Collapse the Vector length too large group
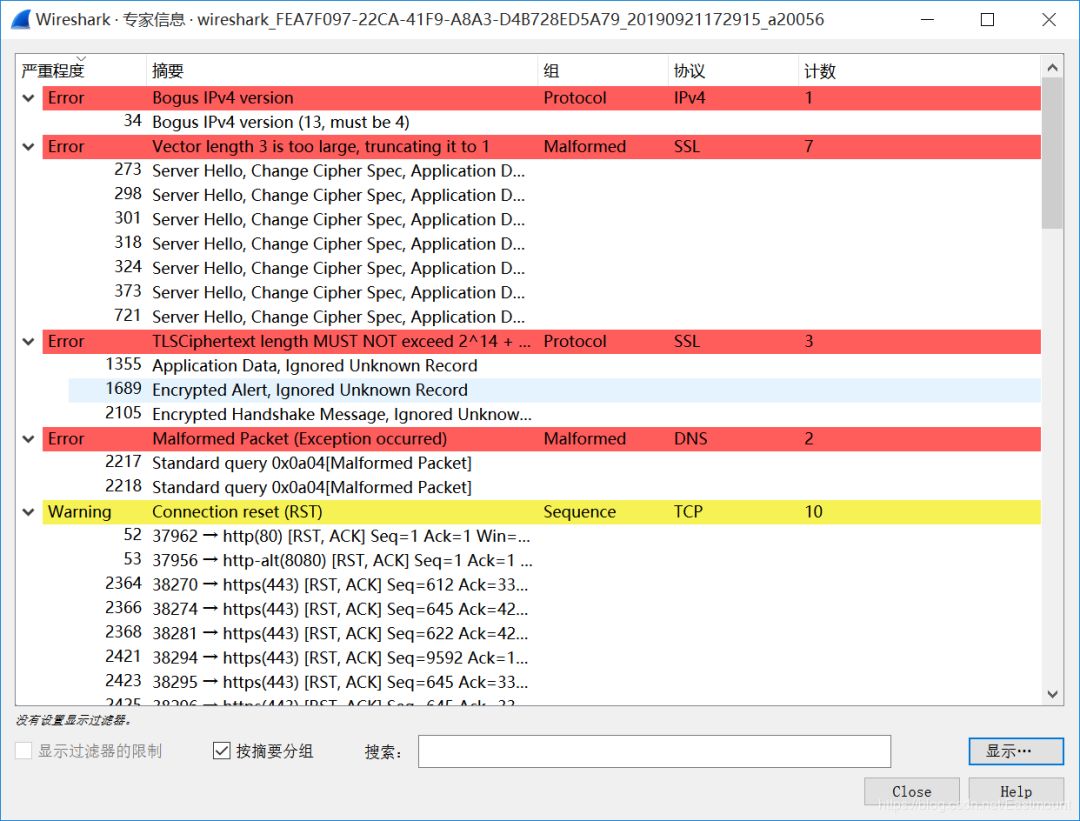This screenshot has width=1080, height=821. (x=28, y=147)
